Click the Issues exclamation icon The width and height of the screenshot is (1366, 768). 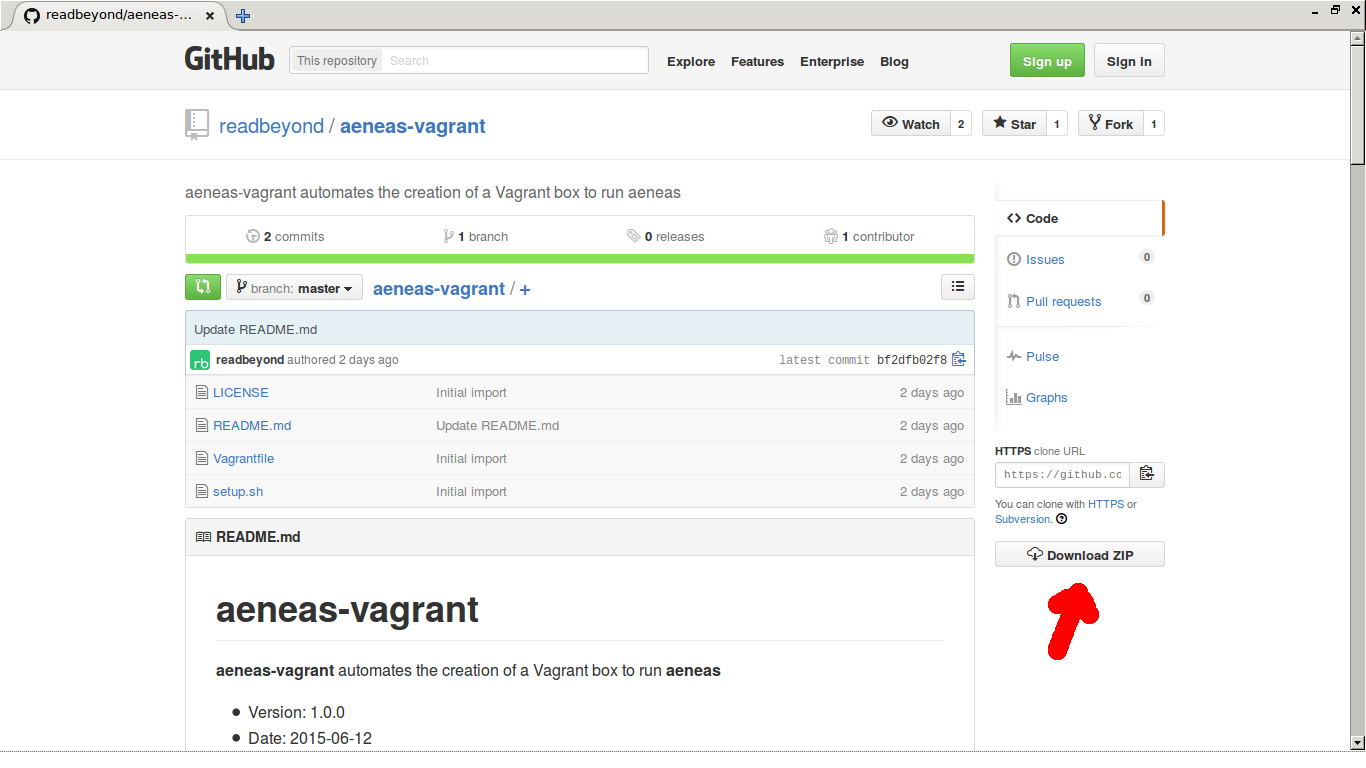(1014, 259)
